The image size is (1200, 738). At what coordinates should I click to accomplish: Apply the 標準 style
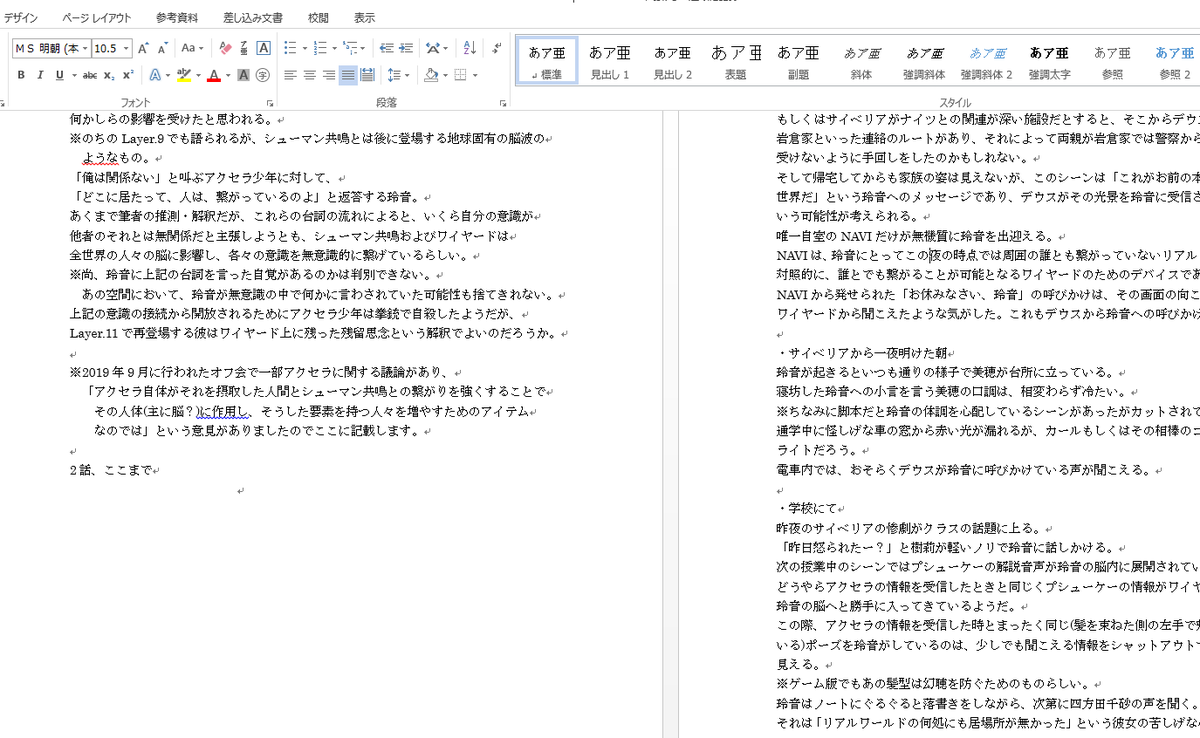point(547,61)
